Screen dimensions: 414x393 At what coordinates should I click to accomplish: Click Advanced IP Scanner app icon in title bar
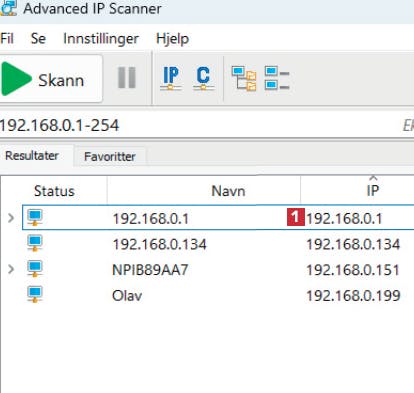(9, 8)
